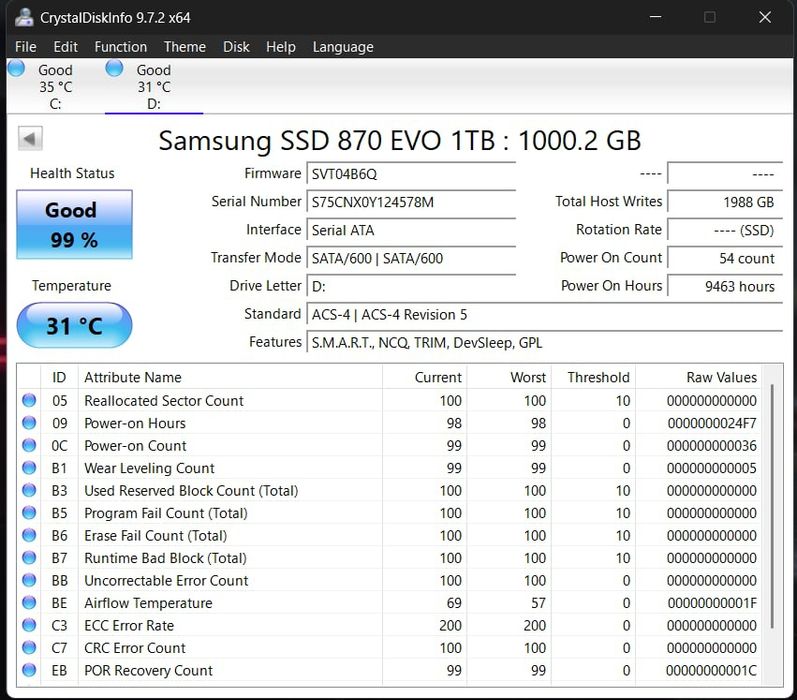Click the Drive Letter field D:
The width and height of the screenshot is (797, 700).
pos(411,286)
